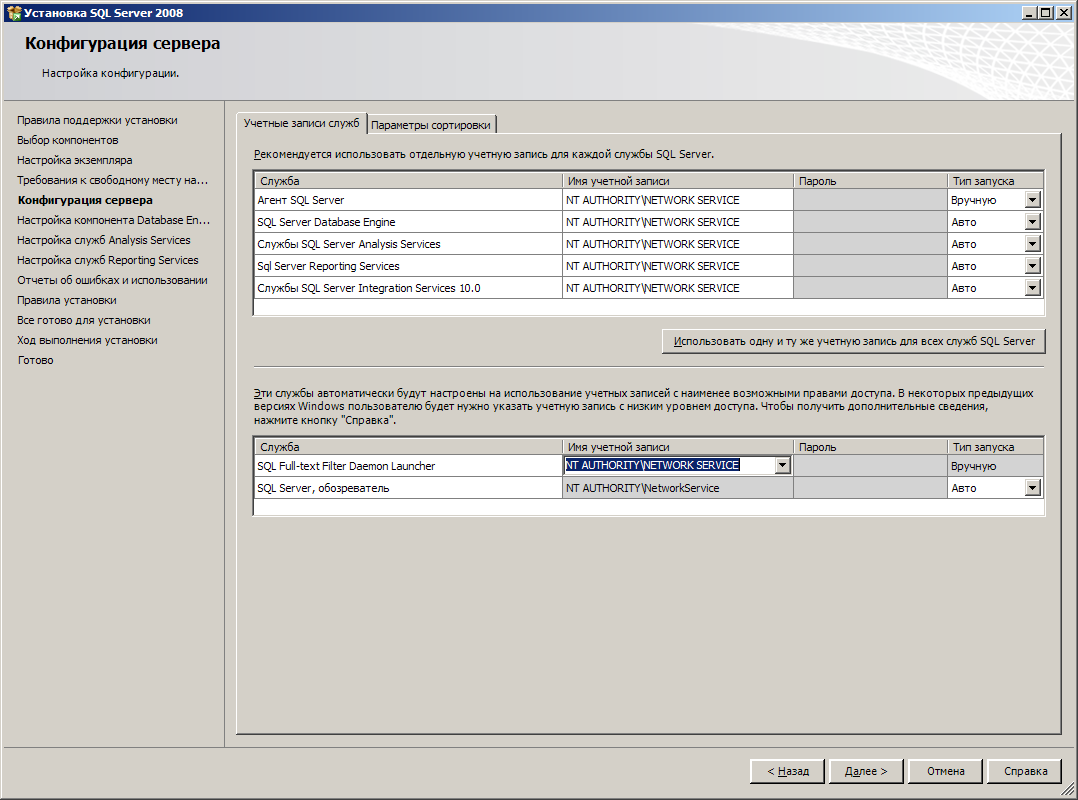The image size is (1078, 800).
Task: Click the Вручную startup cell for Full-text Filter Daemon
Action: 996,466
